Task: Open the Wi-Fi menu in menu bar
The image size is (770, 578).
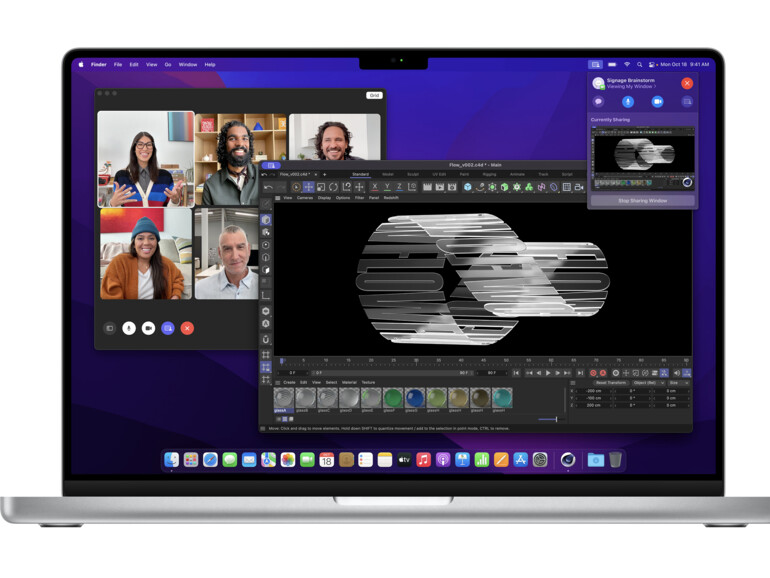Action: click(627, 64)
